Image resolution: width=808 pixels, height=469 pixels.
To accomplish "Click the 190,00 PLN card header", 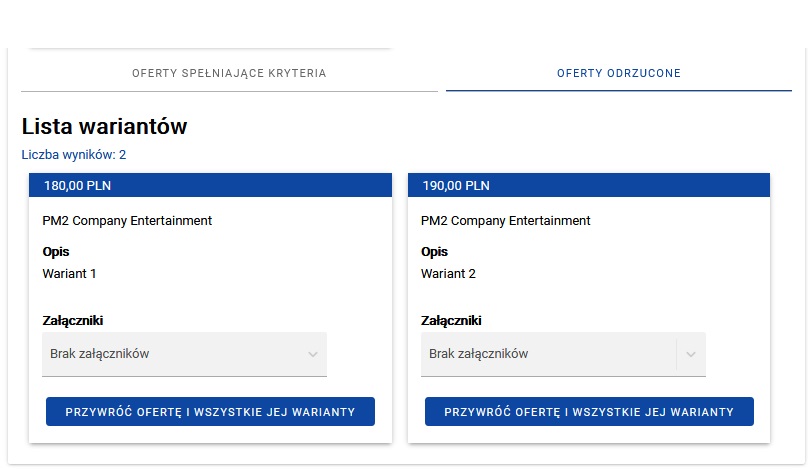I will coord(589,185).
